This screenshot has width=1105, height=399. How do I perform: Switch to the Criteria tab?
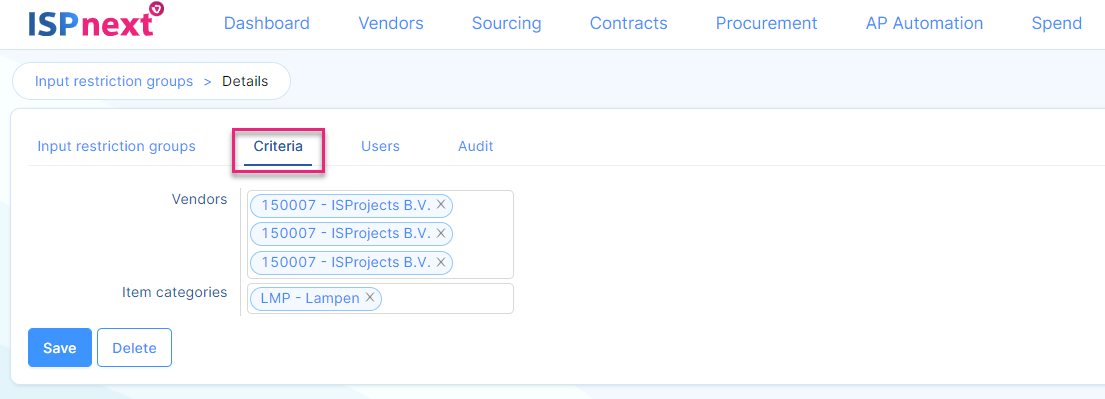click(278, 147)
